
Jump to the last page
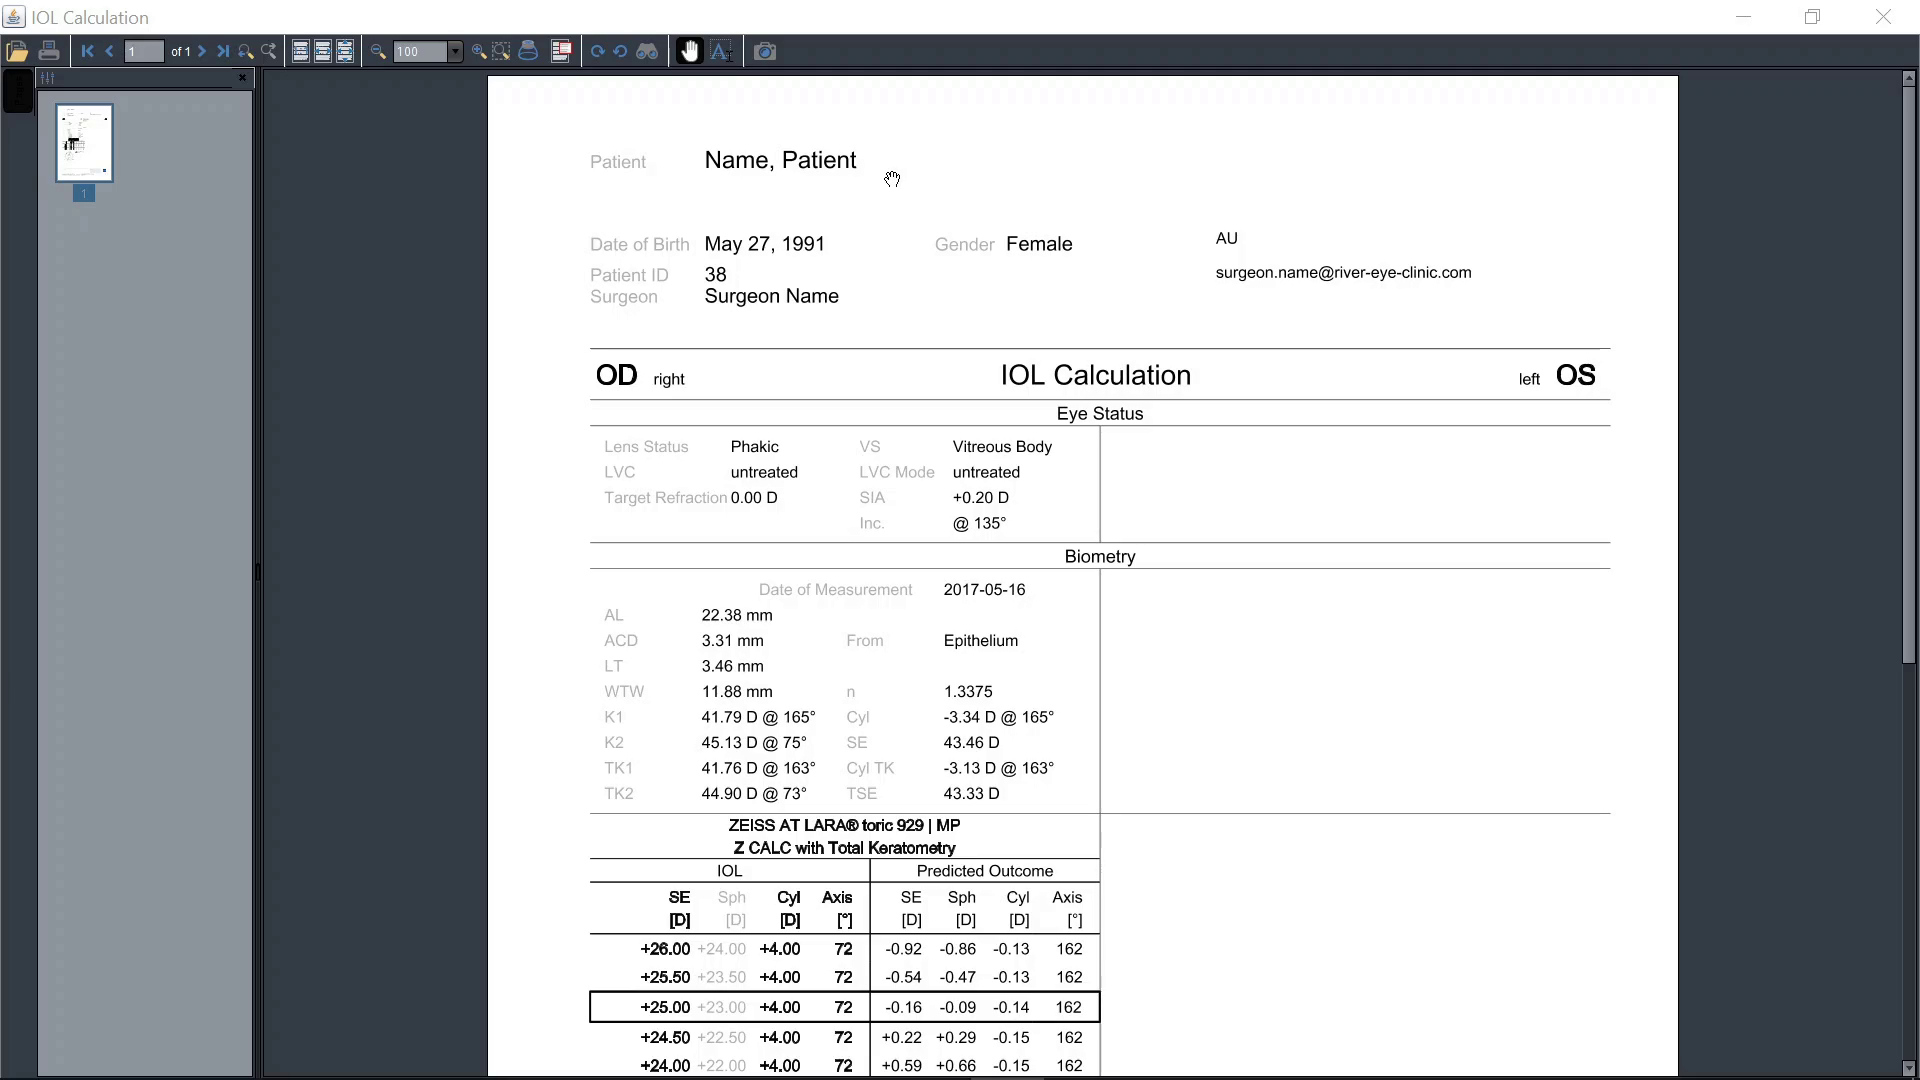(222, 52)
